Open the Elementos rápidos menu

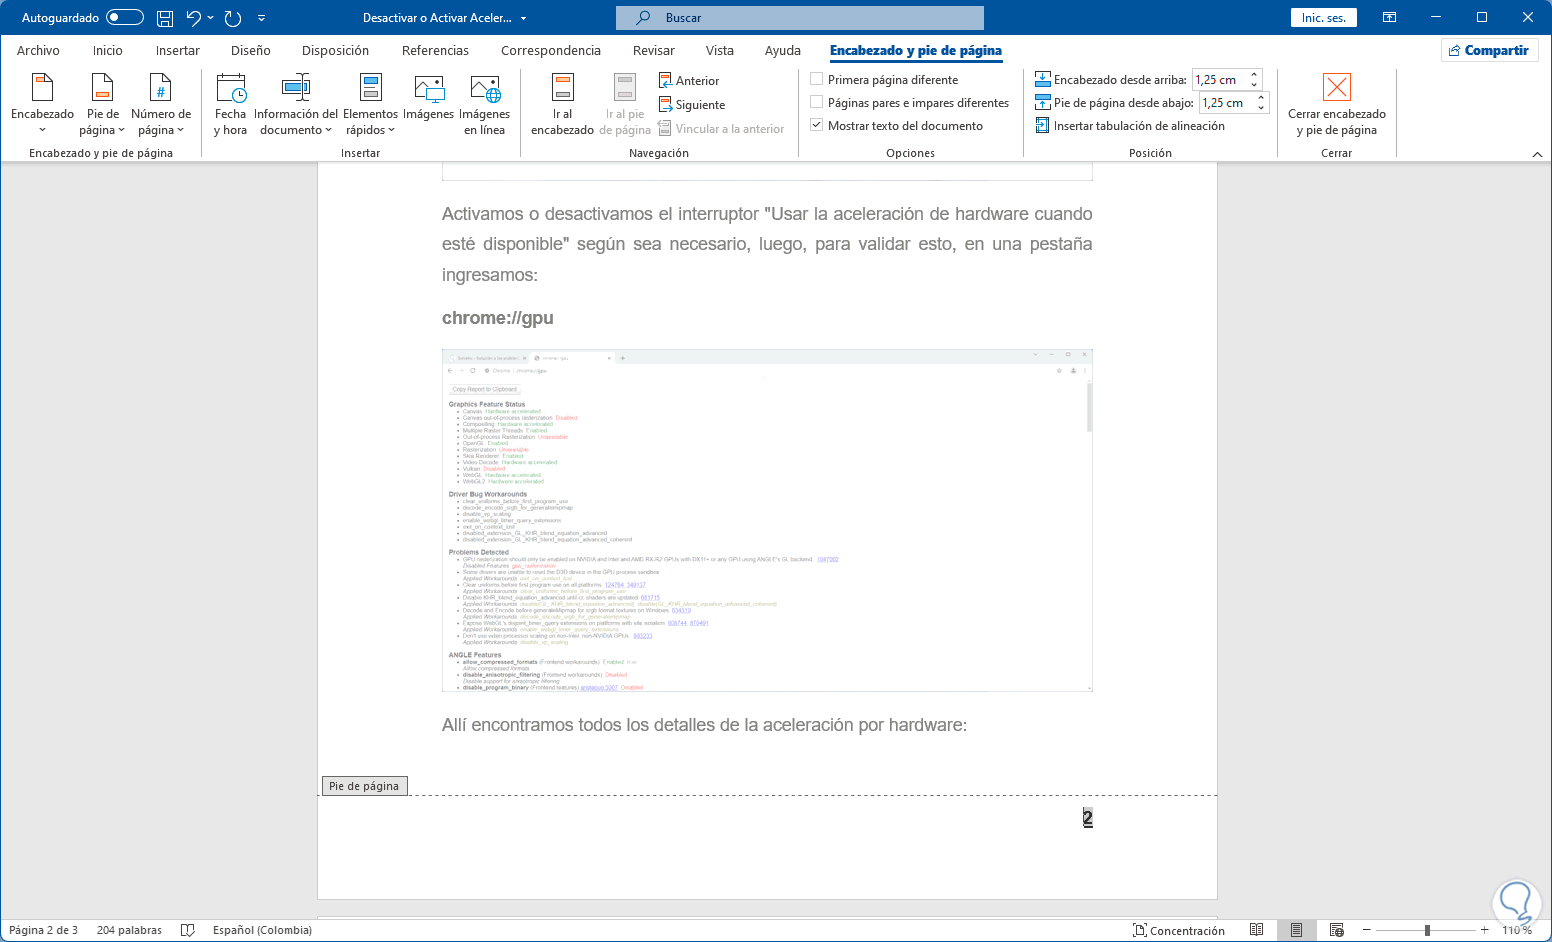(x=369, y=103)
